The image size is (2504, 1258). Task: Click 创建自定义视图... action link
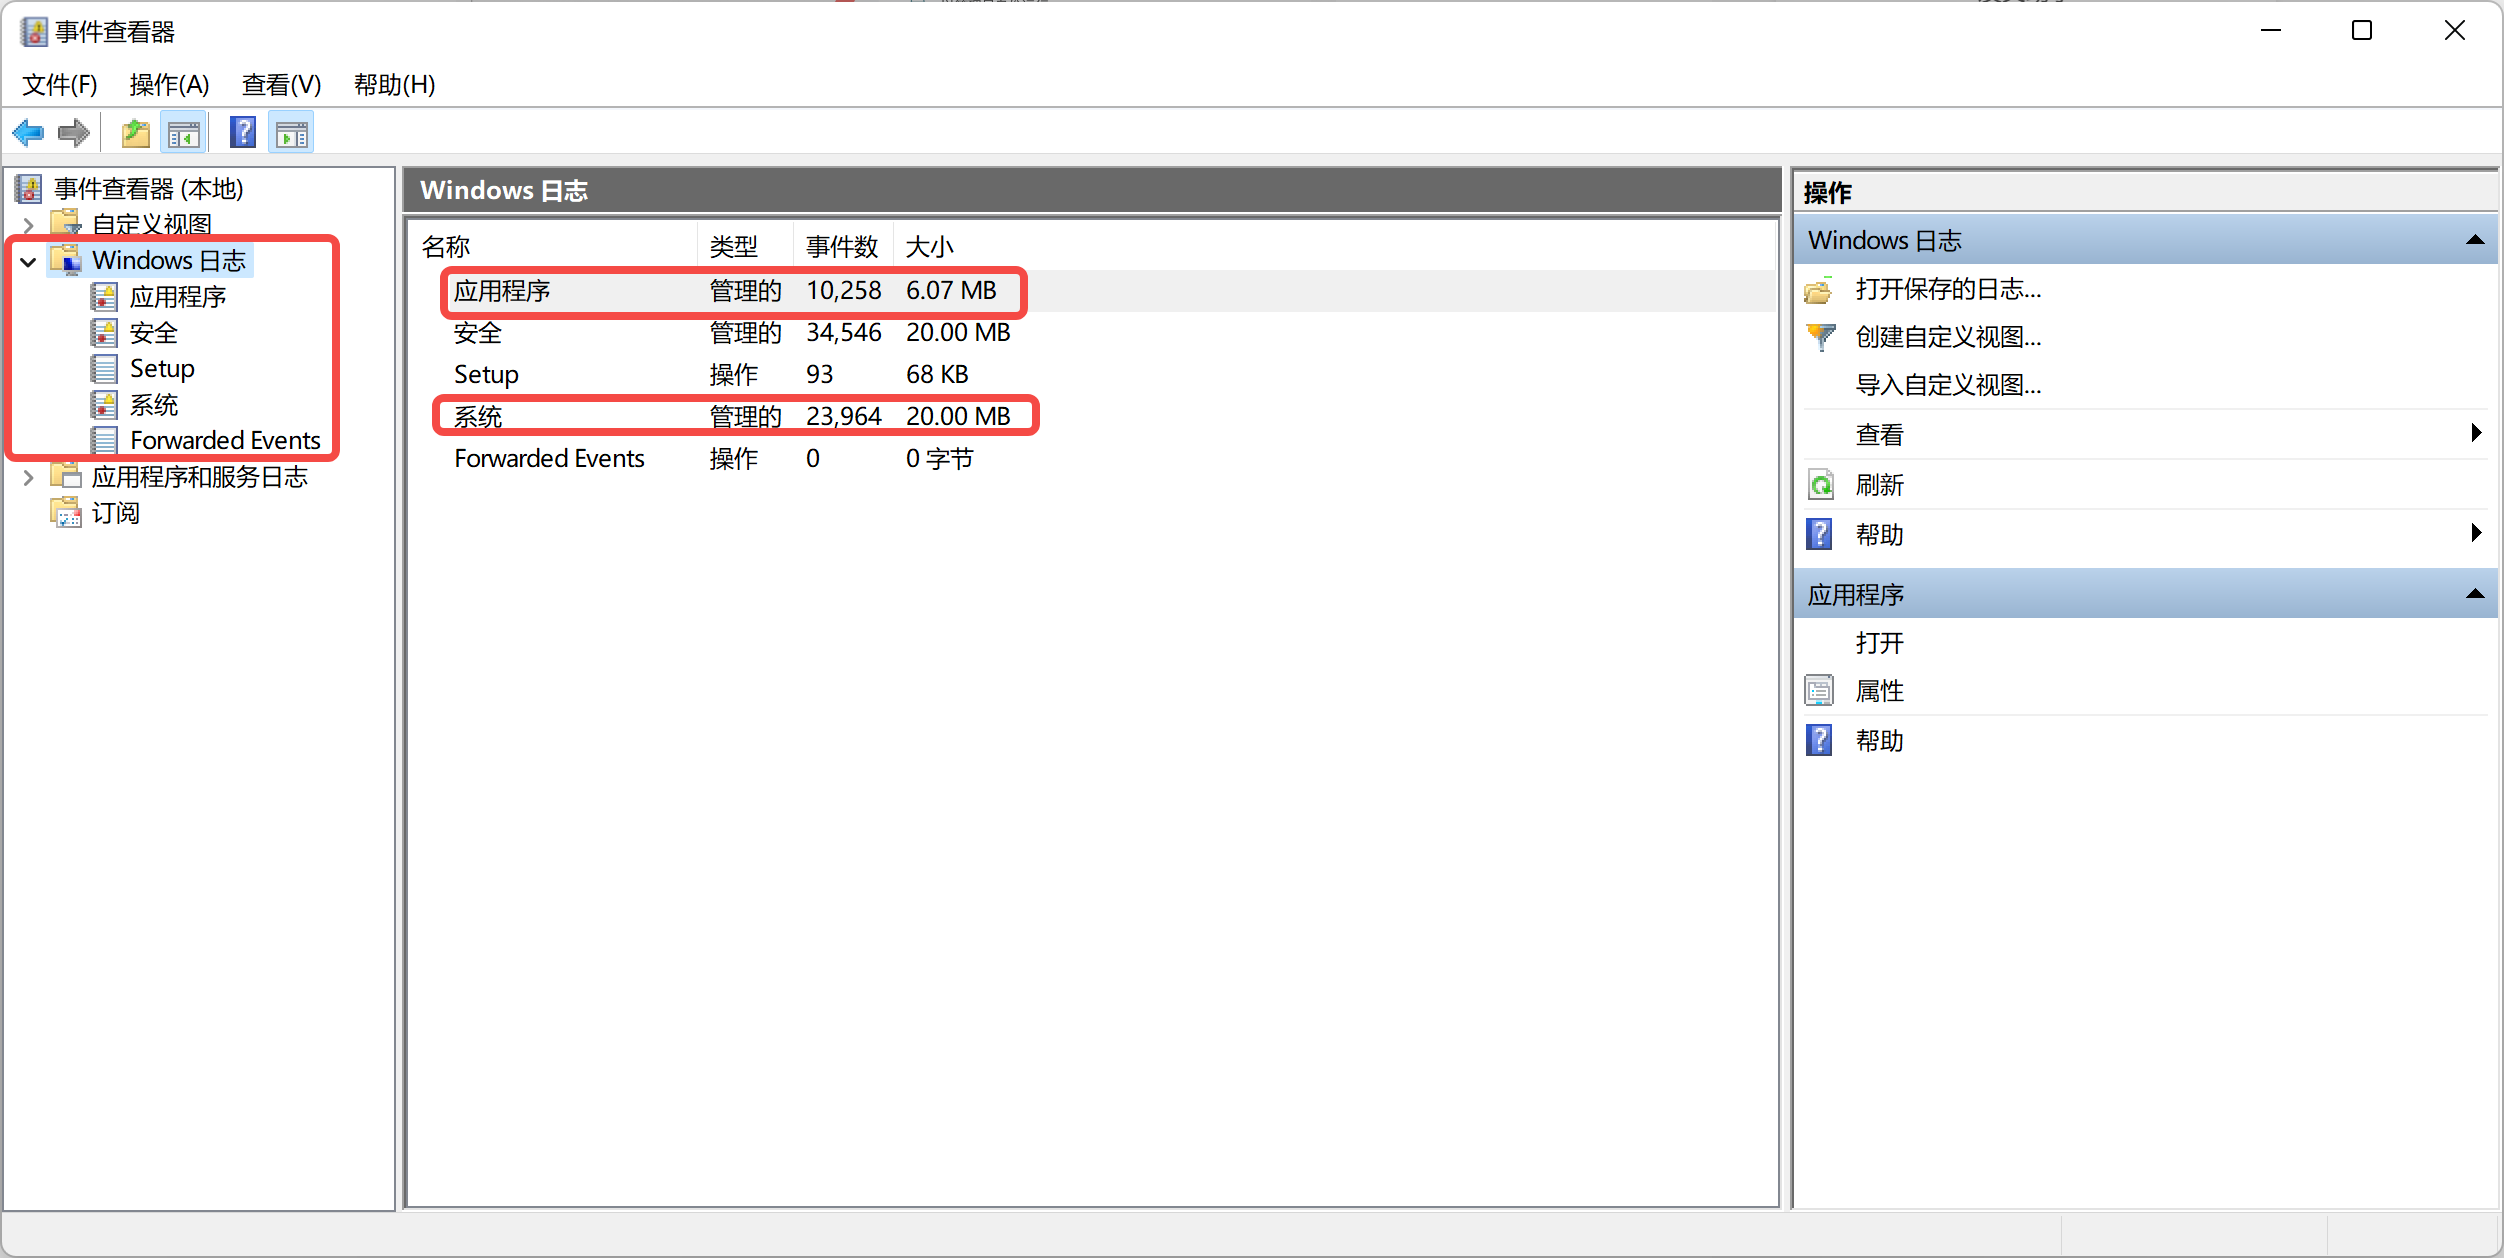click(1948, 337)
